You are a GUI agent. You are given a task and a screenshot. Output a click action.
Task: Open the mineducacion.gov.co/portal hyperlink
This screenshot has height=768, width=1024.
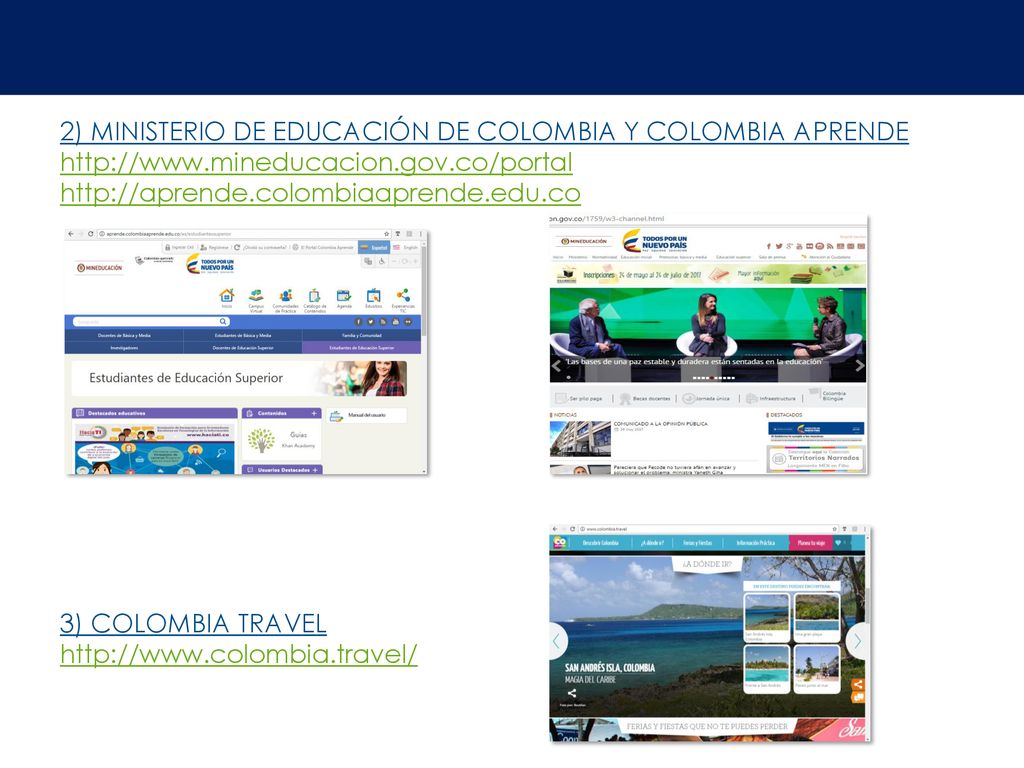click(x=316, y=163)
